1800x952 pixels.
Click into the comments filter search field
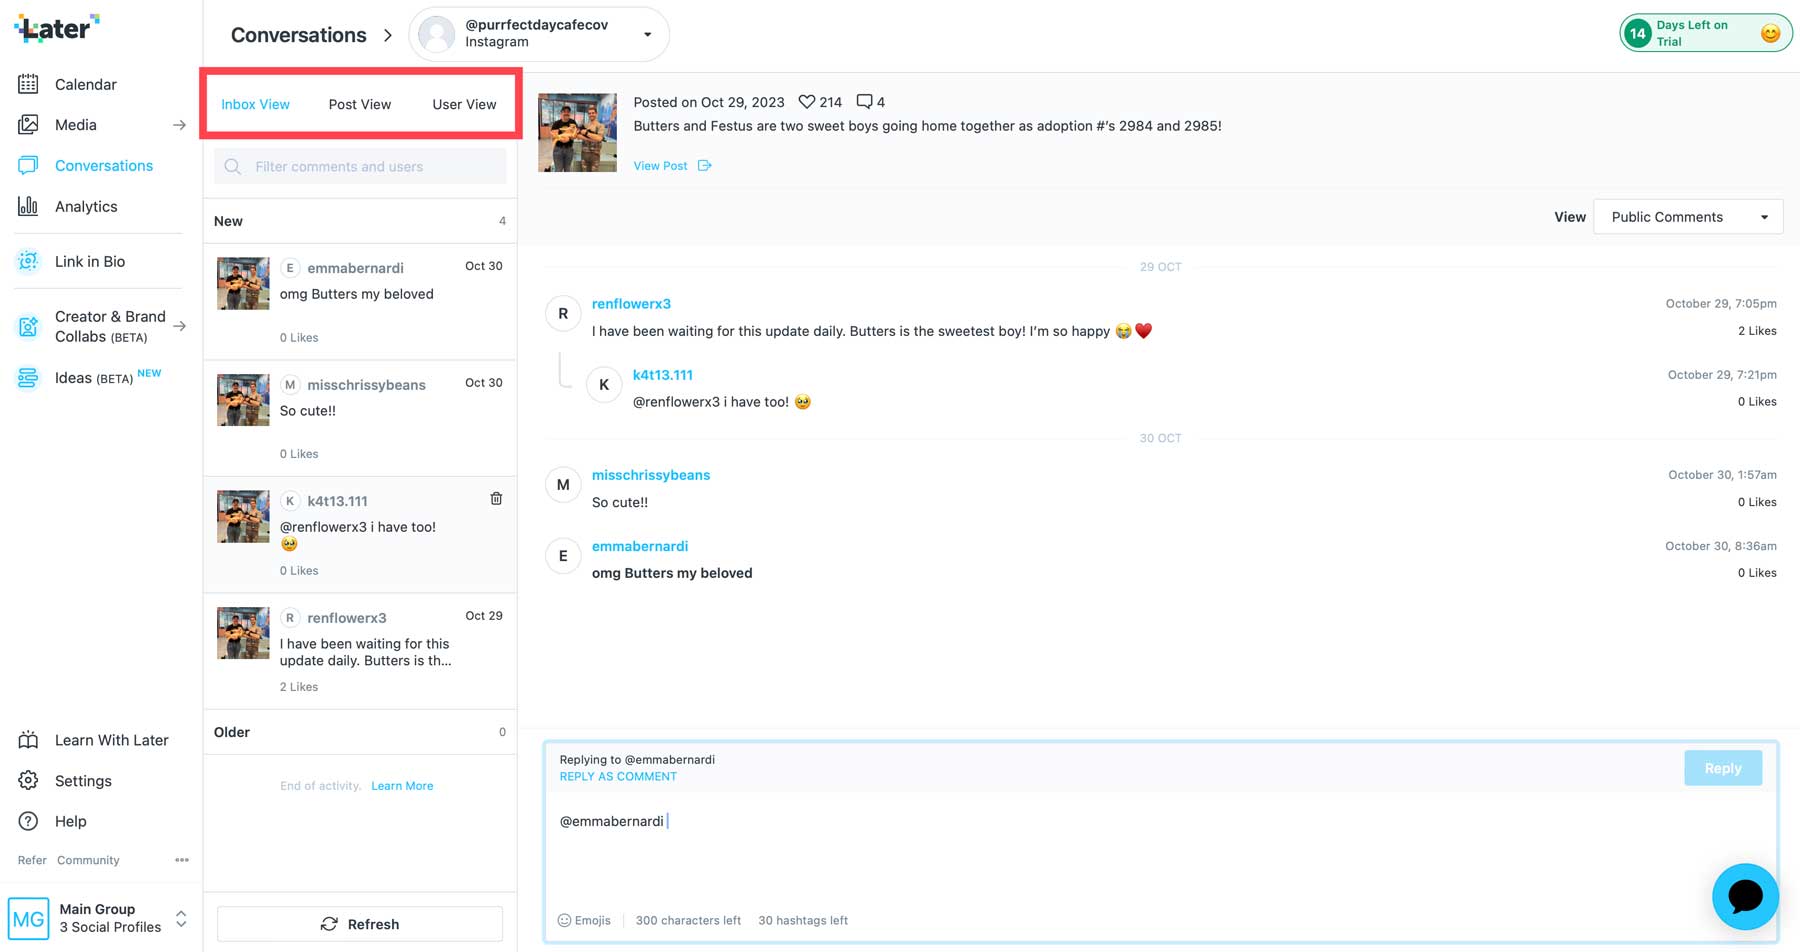point(360,166)
